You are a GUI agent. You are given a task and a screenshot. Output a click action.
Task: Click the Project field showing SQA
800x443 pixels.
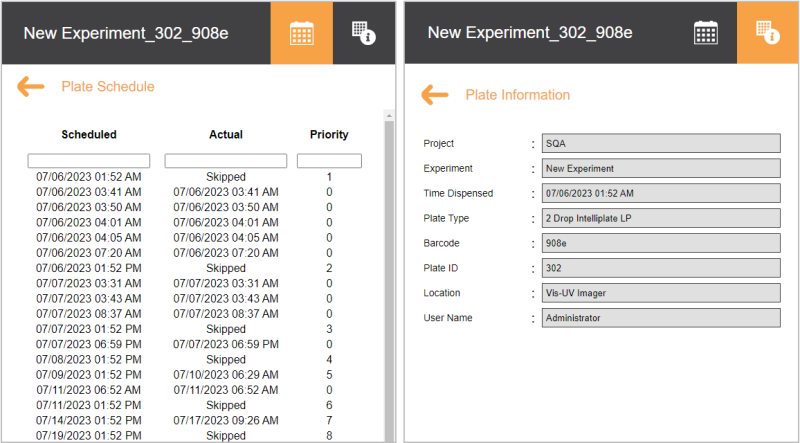(x=661, y=143)
